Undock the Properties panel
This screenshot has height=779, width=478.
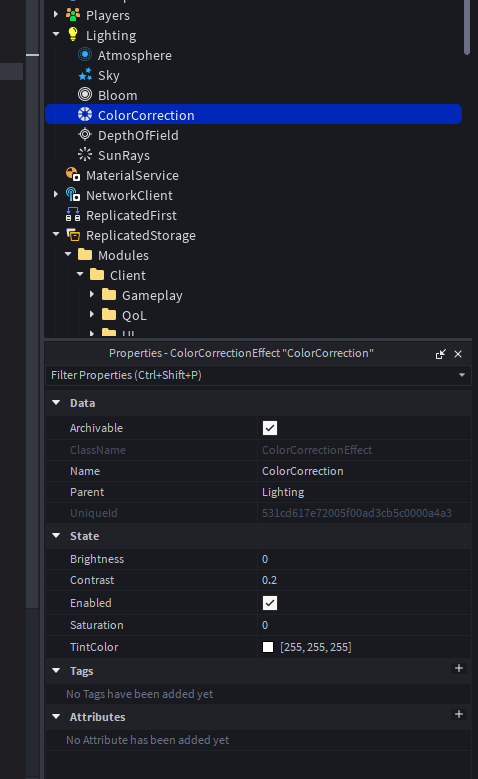click(x=440, y=354)
